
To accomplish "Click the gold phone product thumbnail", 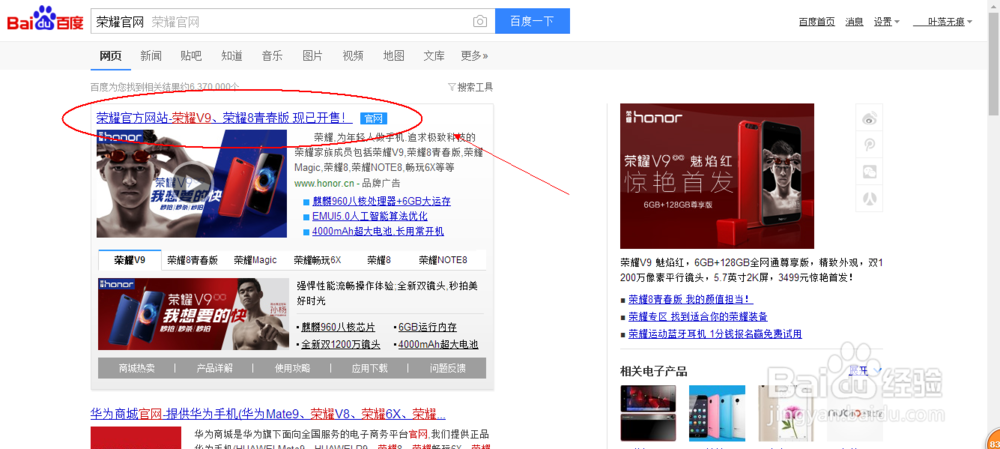I will click(786, 413).
